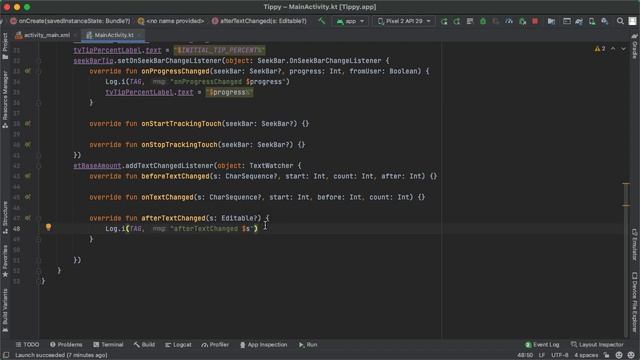The image size is (640, 360).
Task: Open the Run tool window
Action: pos(308,344)
